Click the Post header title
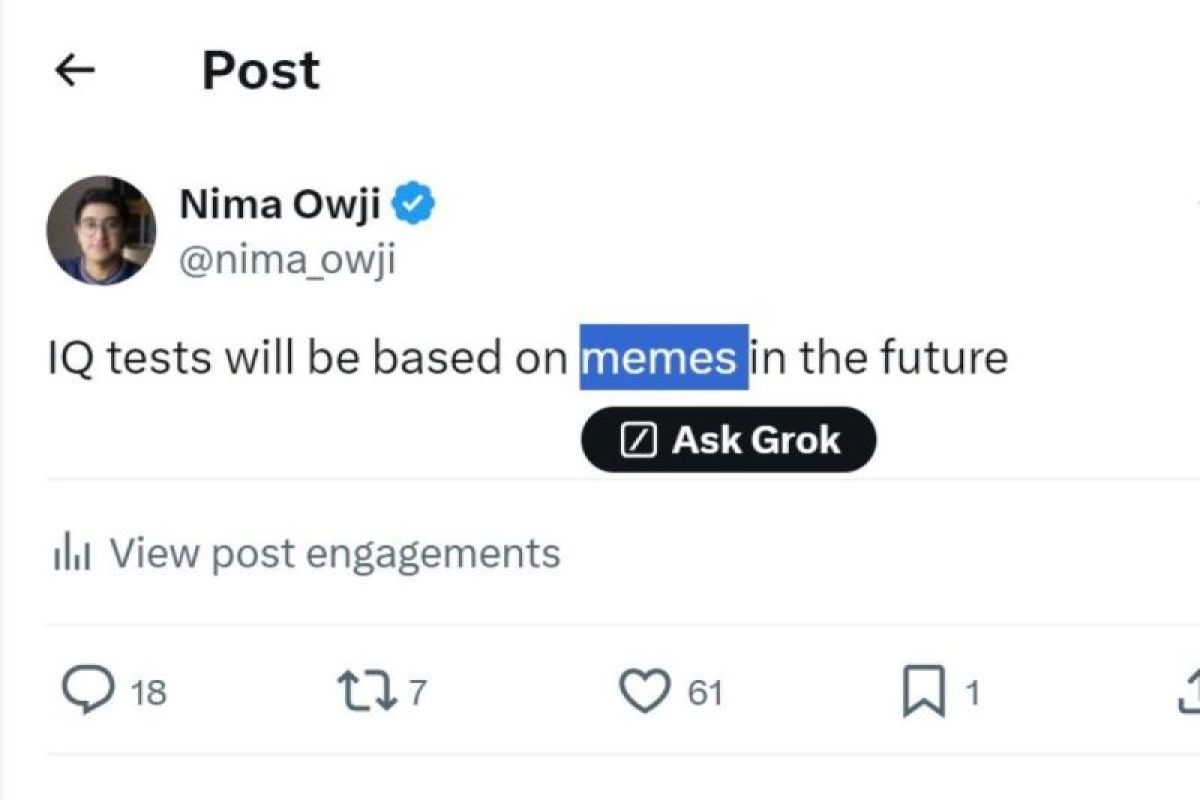 coord(260,71)
